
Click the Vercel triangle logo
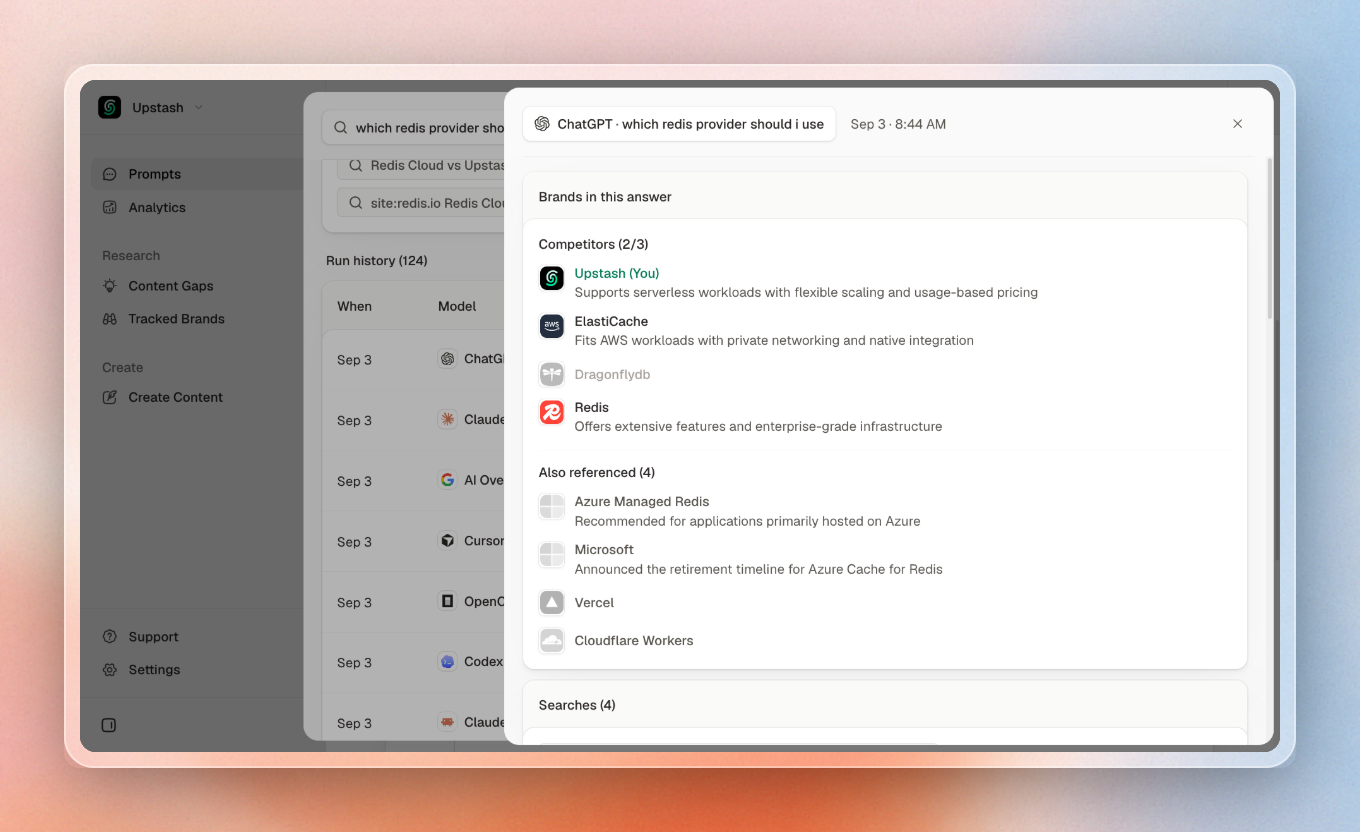(552, 602)
